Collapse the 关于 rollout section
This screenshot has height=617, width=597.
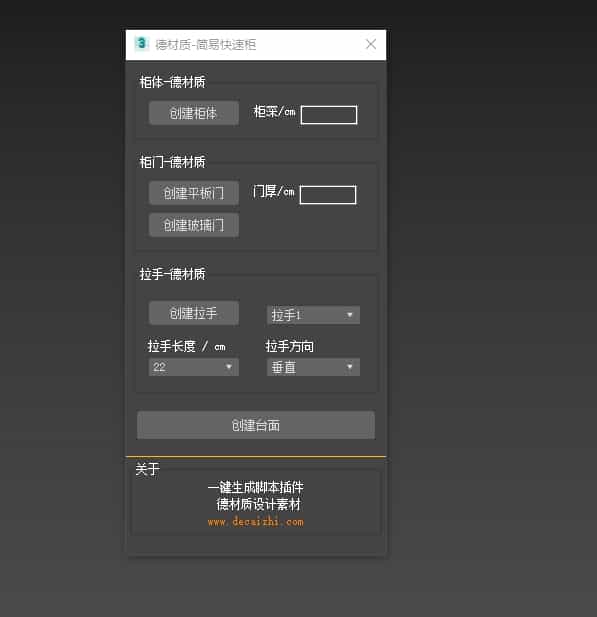[x=148, y=469]
